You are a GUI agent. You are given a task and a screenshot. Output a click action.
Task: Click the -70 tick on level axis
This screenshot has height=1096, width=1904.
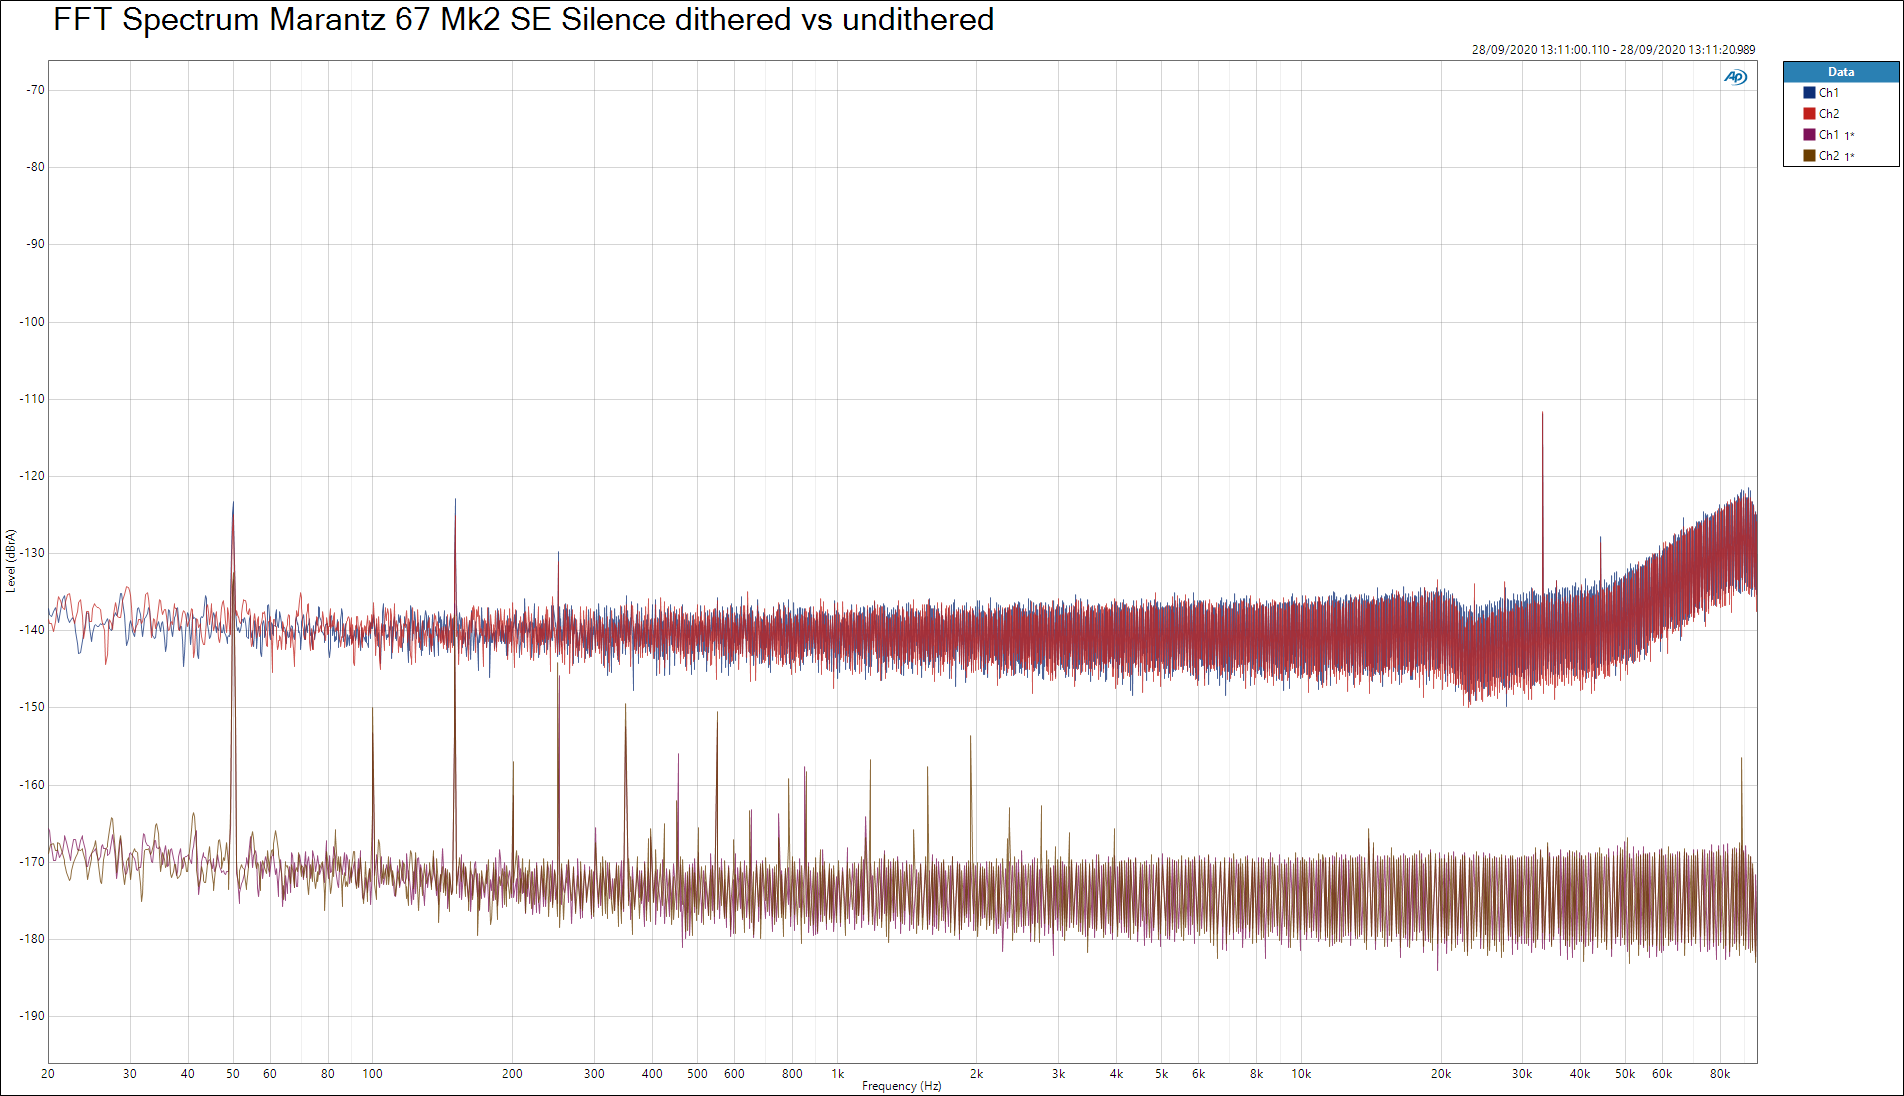pos(36,90)
